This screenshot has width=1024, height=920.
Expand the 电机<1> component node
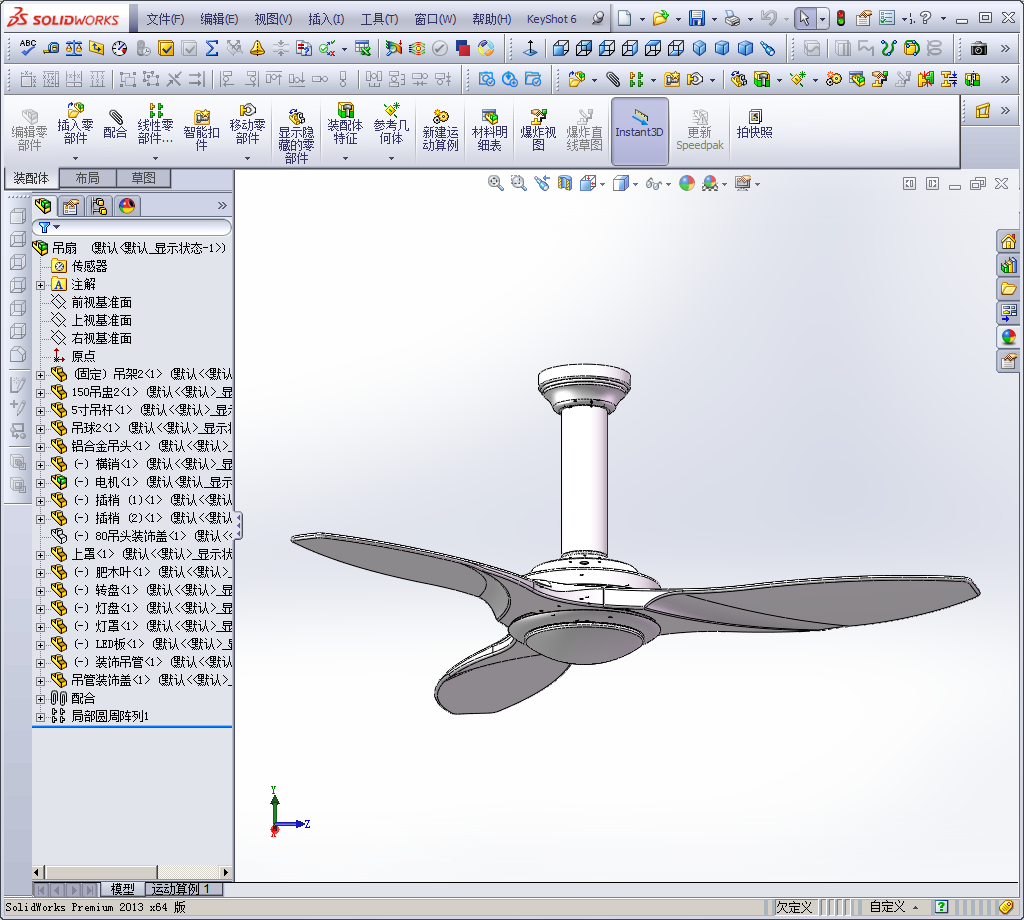click(x=40, y=483)
